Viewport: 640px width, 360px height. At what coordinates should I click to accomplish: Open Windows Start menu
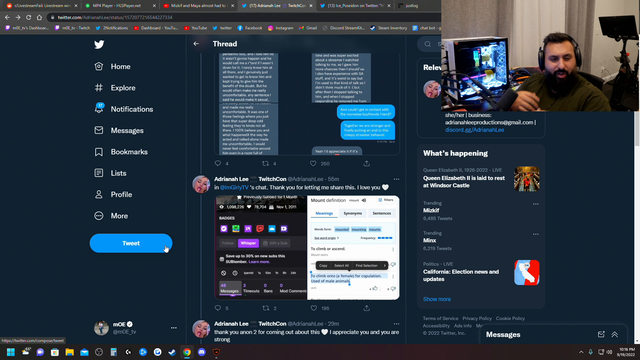(x=11, y=352)
